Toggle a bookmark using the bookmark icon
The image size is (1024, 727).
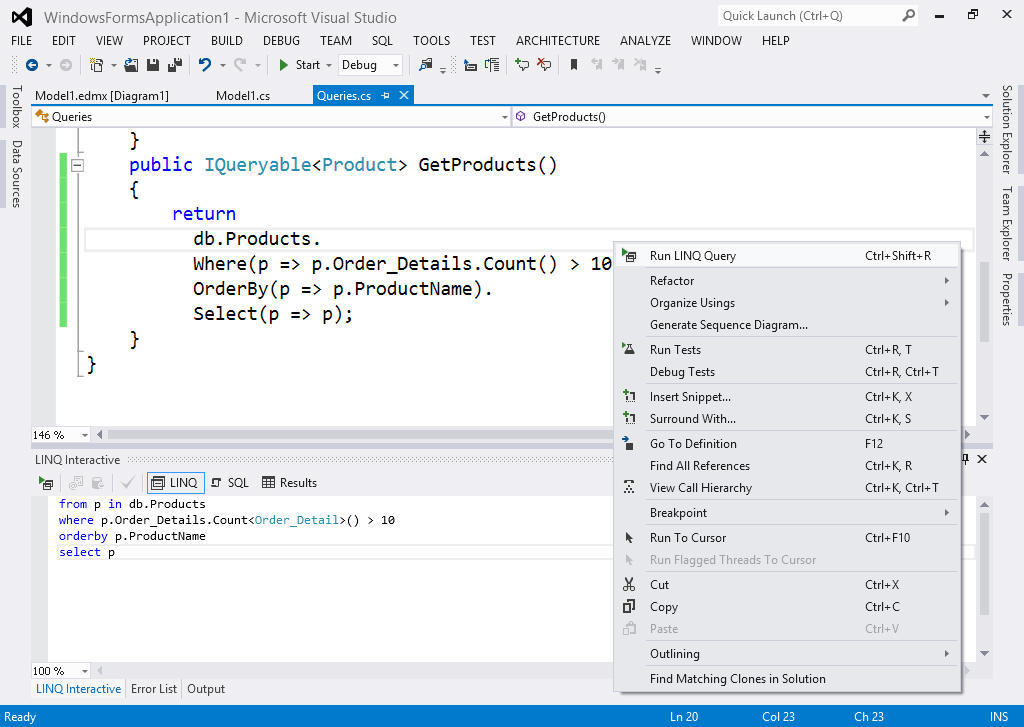(574, 64)
